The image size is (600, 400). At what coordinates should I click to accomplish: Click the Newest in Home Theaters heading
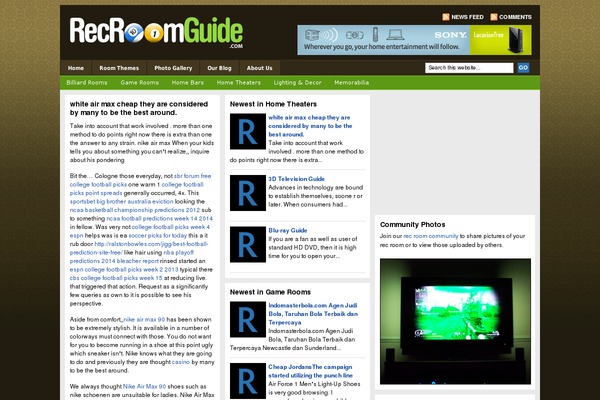coord(273,104)
